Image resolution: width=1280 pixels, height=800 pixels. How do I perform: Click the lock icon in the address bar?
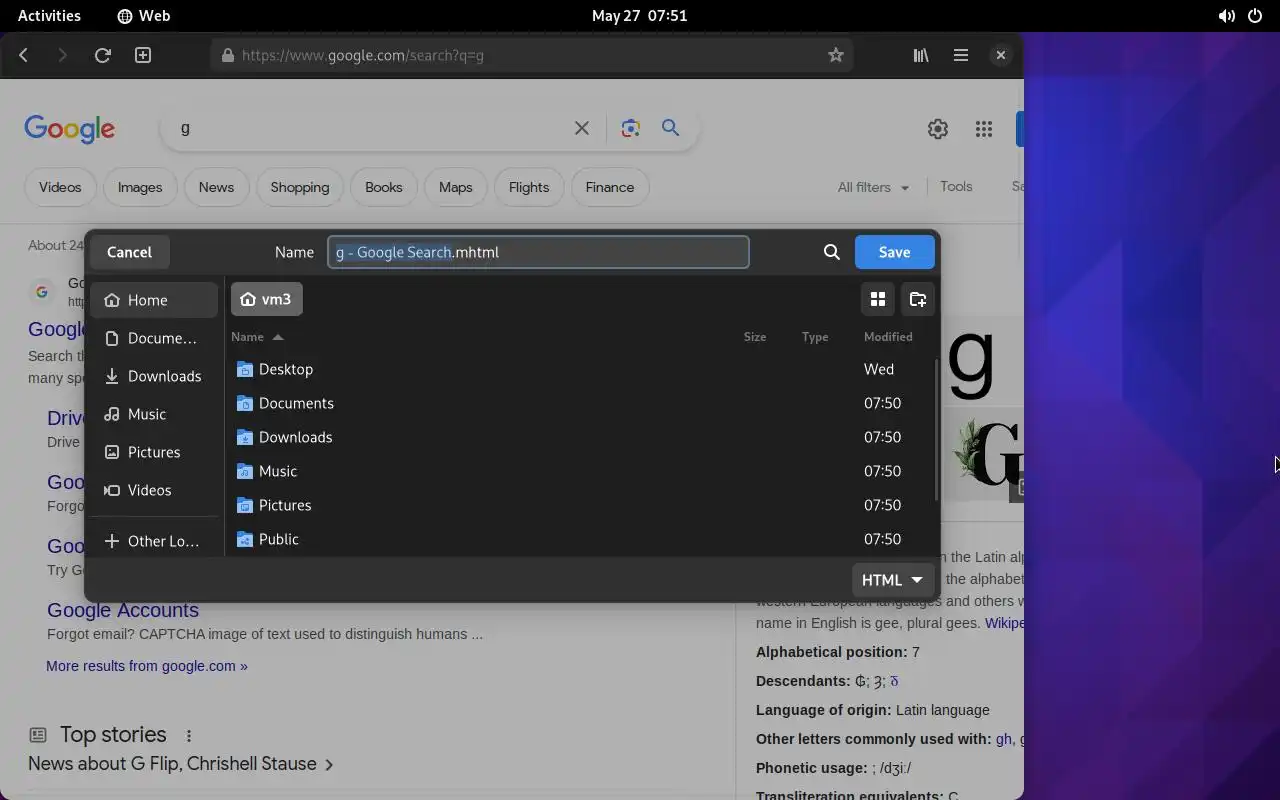pos(228,55)
